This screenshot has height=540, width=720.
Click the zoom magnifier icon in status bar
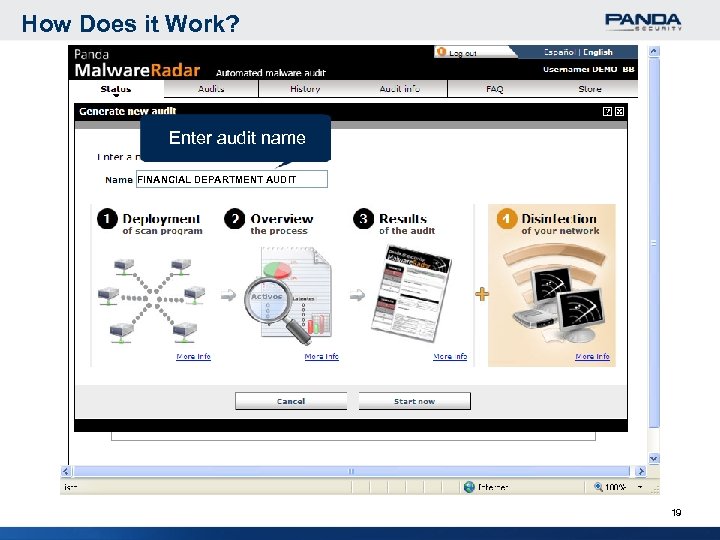(598, 487)
